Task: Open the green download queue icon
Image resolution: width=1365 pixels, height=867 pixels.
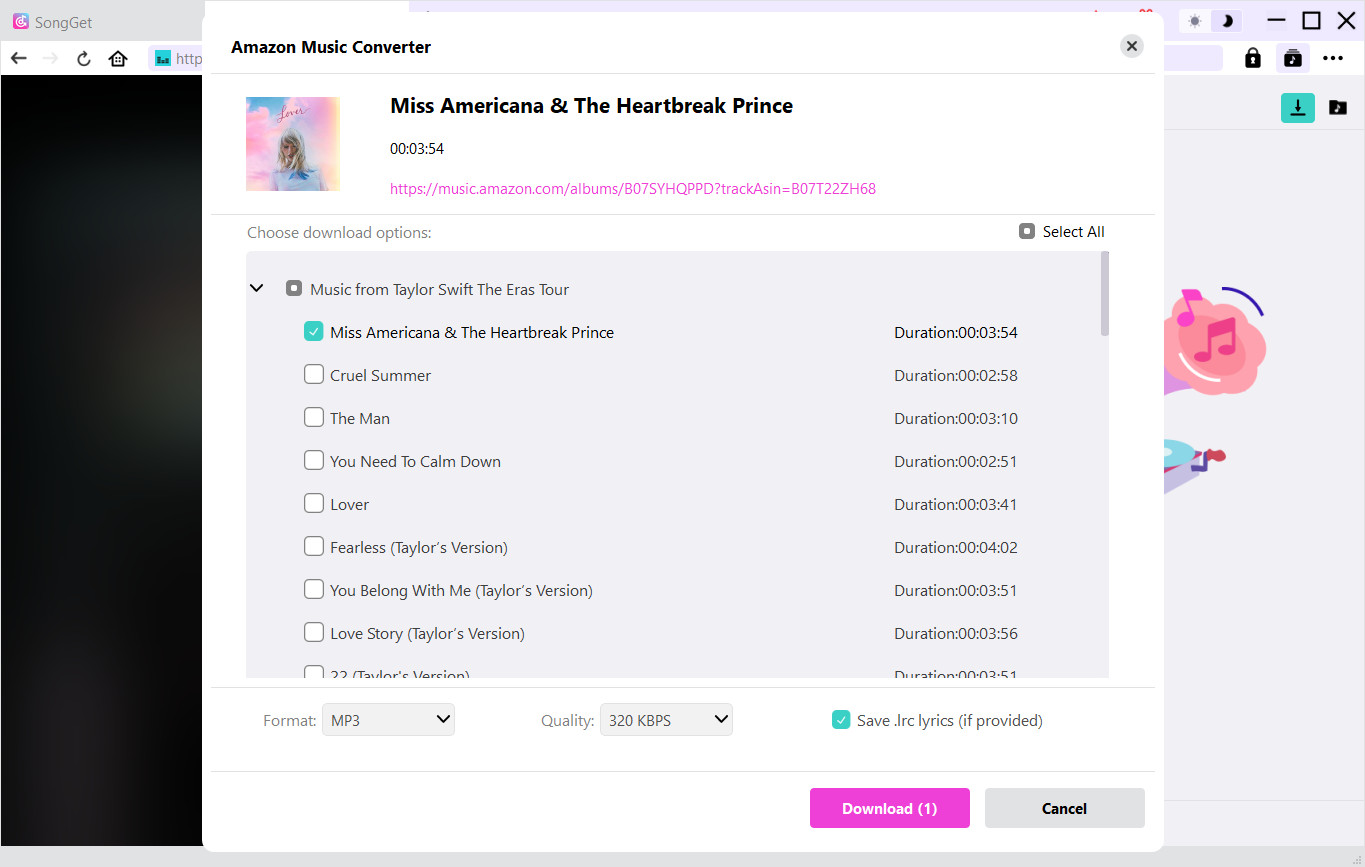Action: (x=1297, y=108)
